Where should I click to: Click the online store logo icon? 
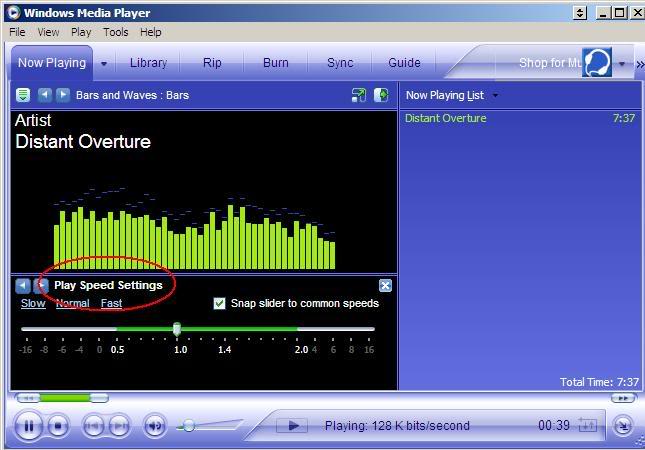[x=597, y=63]
